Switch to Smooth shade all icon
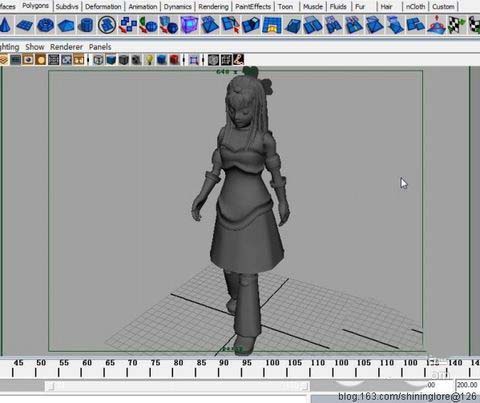Image resolution: width=480 pixels, height=403 pixels. pos(111,60)
